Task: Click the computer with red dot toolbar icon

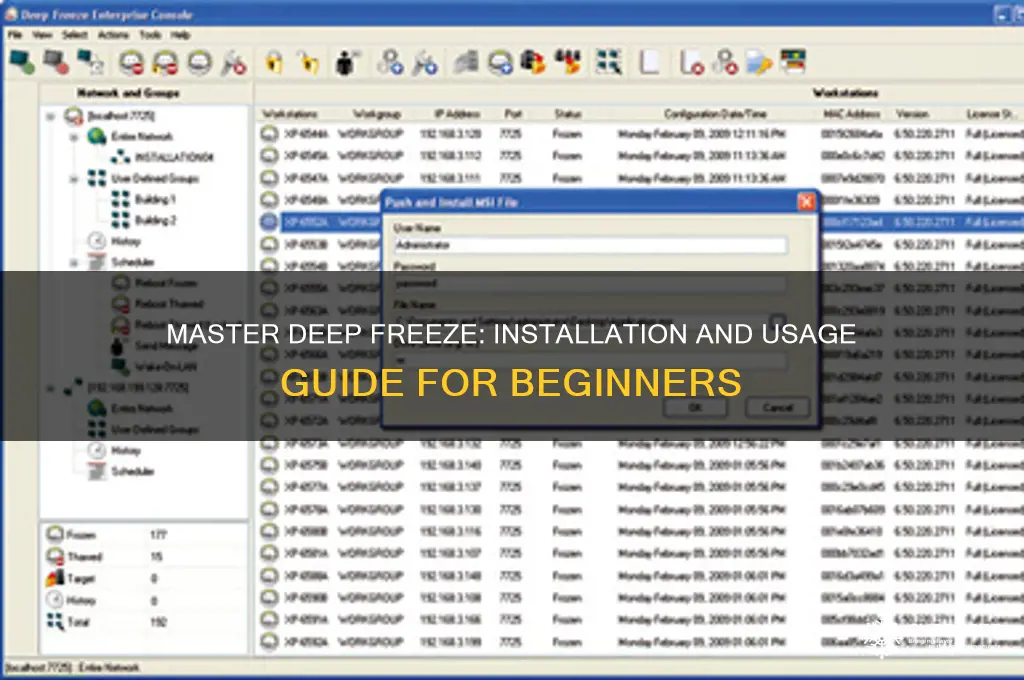Action: tap(56, 63)
